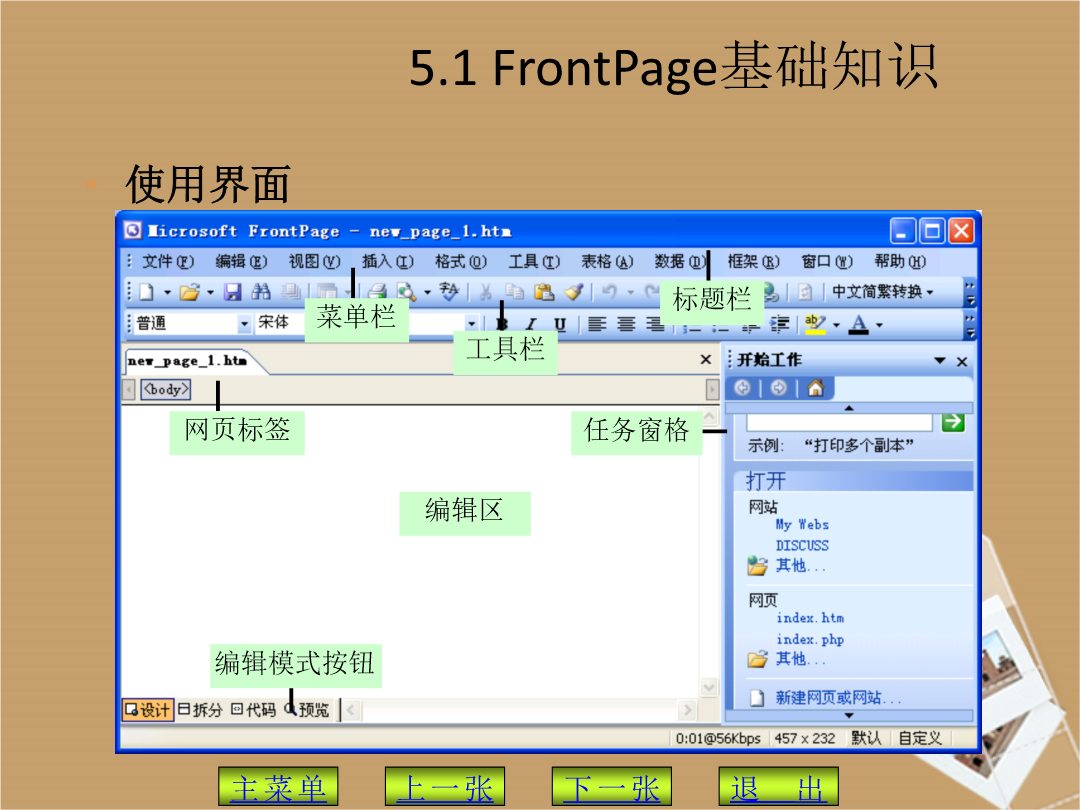Open the 表格 menu
This screenshot has width=1080, height=810.
coord(607,262)
